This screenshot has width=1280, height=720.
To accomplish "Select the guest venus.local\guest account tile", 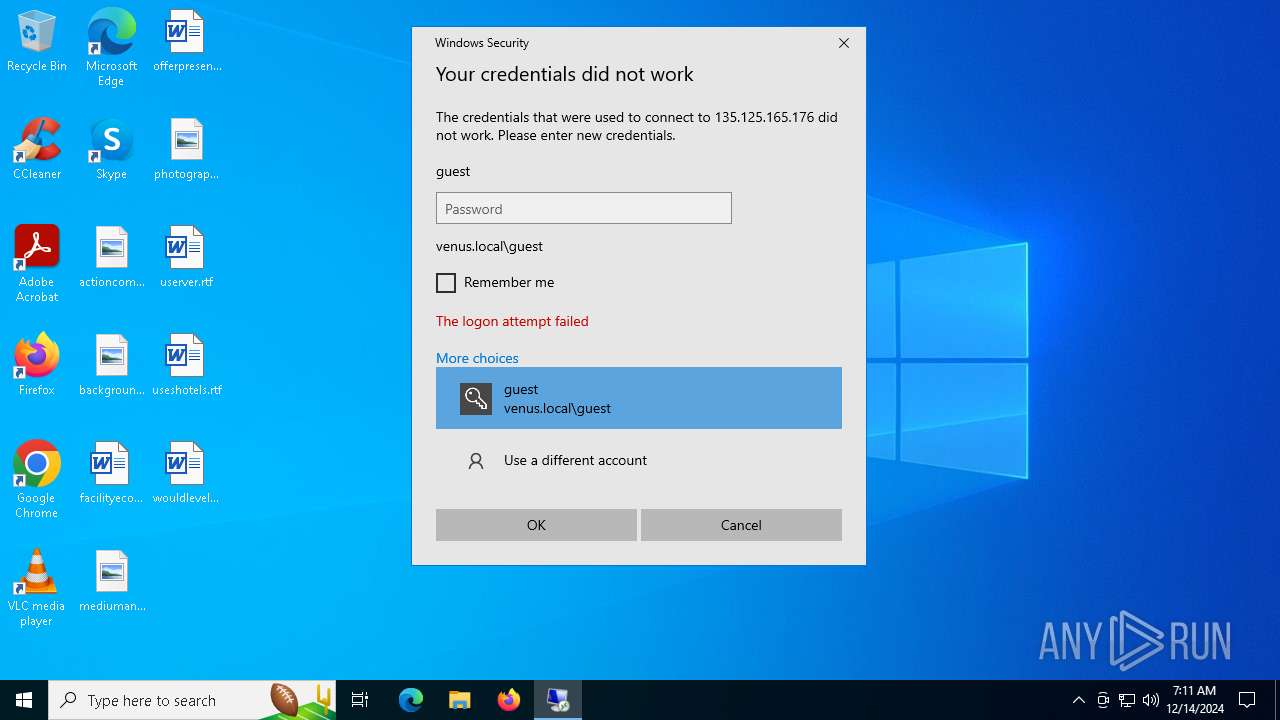I will point(639,398).
